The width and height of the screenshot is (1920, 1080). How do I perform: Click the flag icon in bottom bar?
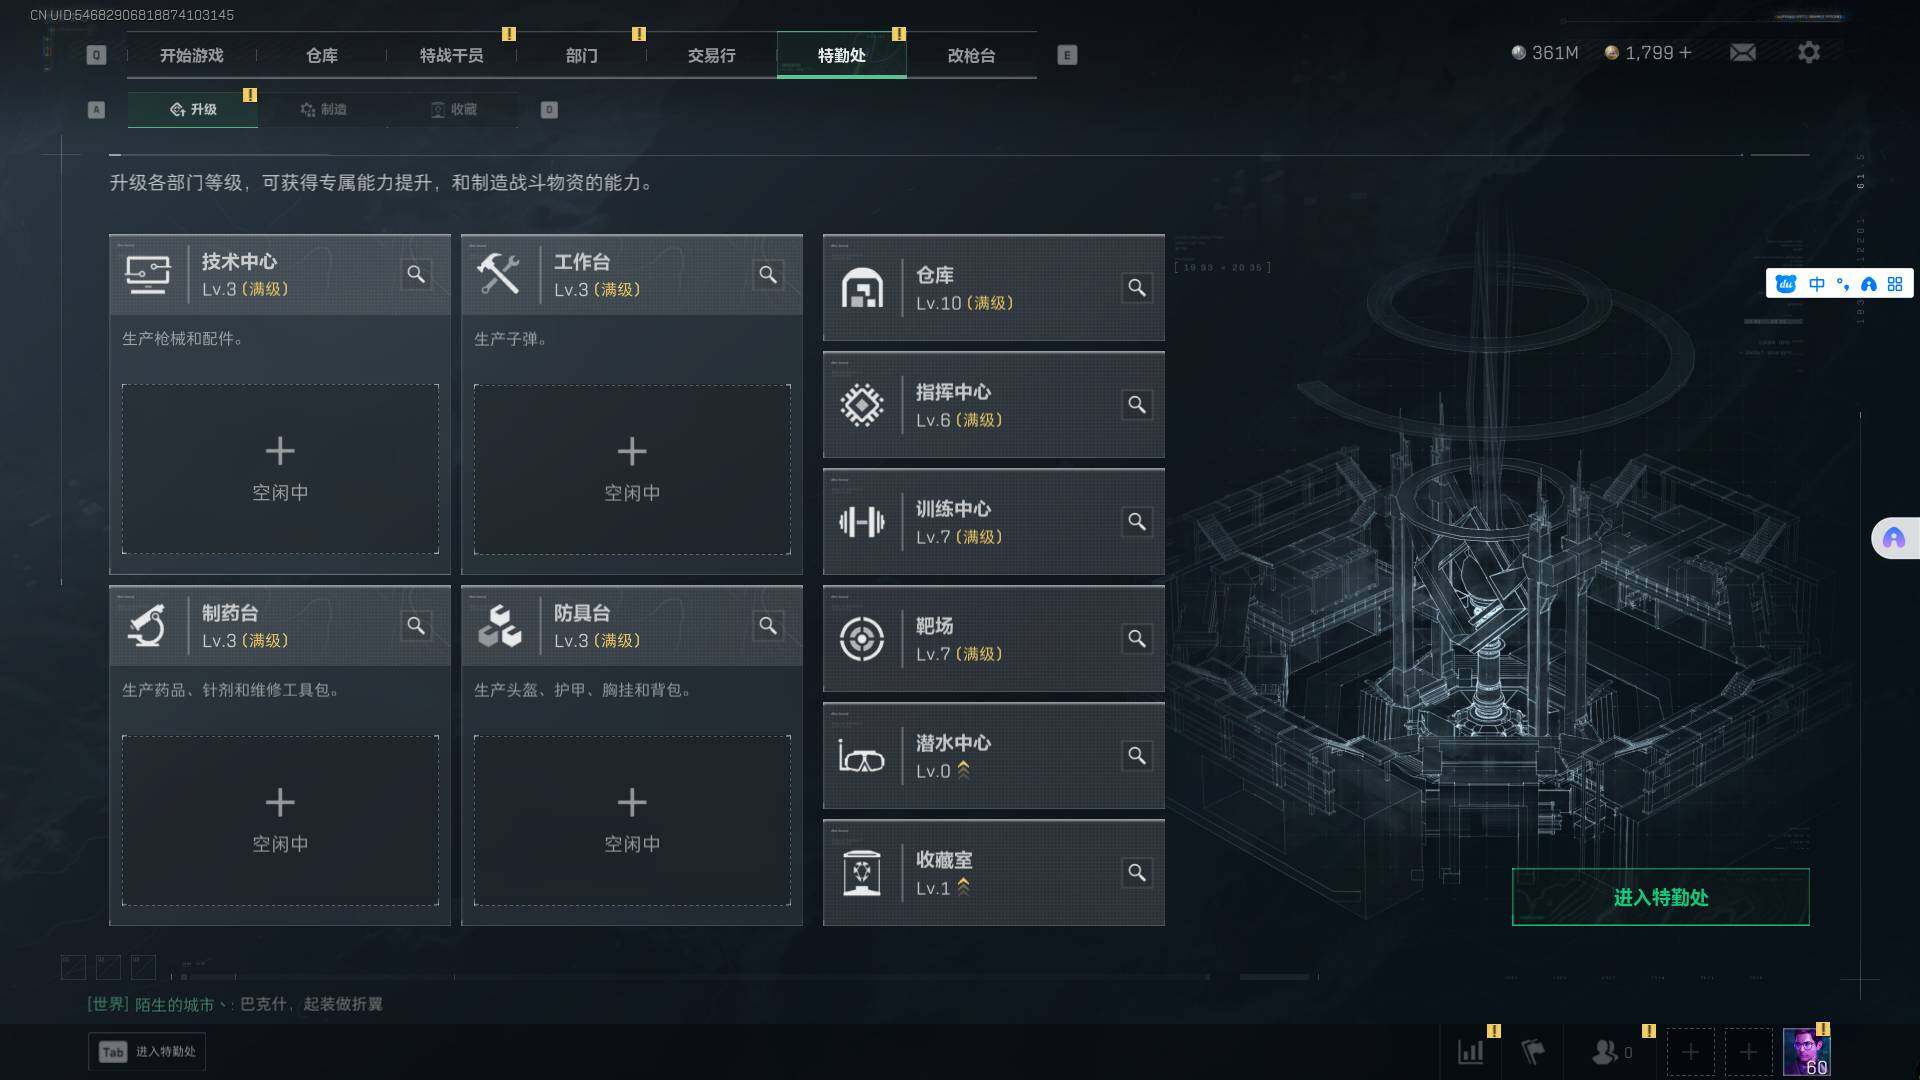coord(1532,1052)
